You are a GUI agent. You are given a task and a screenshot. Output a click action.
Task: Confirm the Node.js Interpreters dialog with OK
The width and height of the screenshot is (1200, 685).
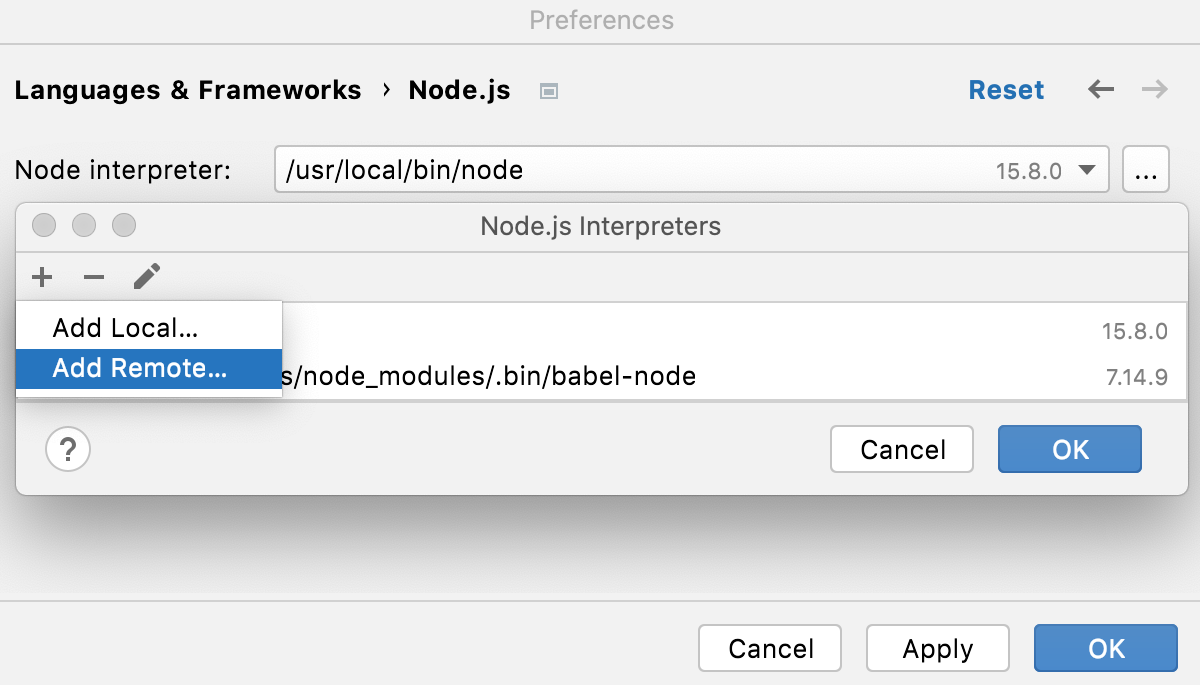[1069, 449]
